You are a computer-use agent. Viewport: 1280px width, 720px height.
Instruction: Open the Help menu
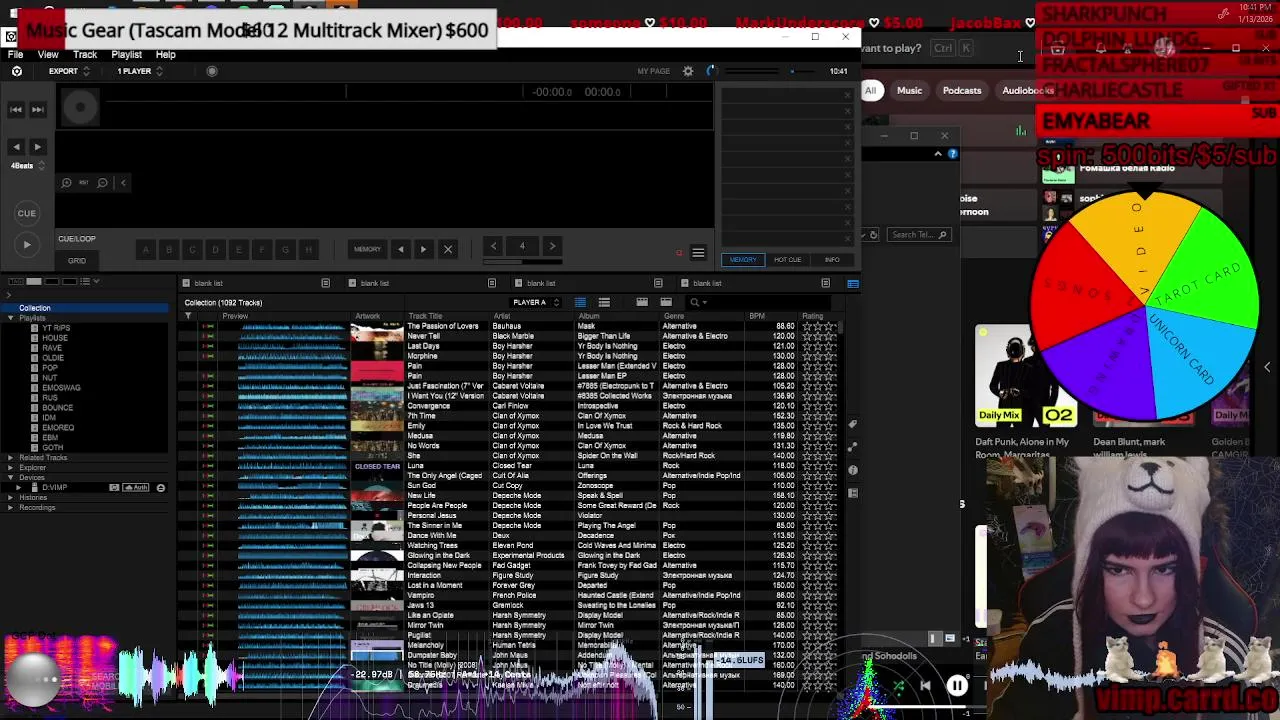[165, 54]
